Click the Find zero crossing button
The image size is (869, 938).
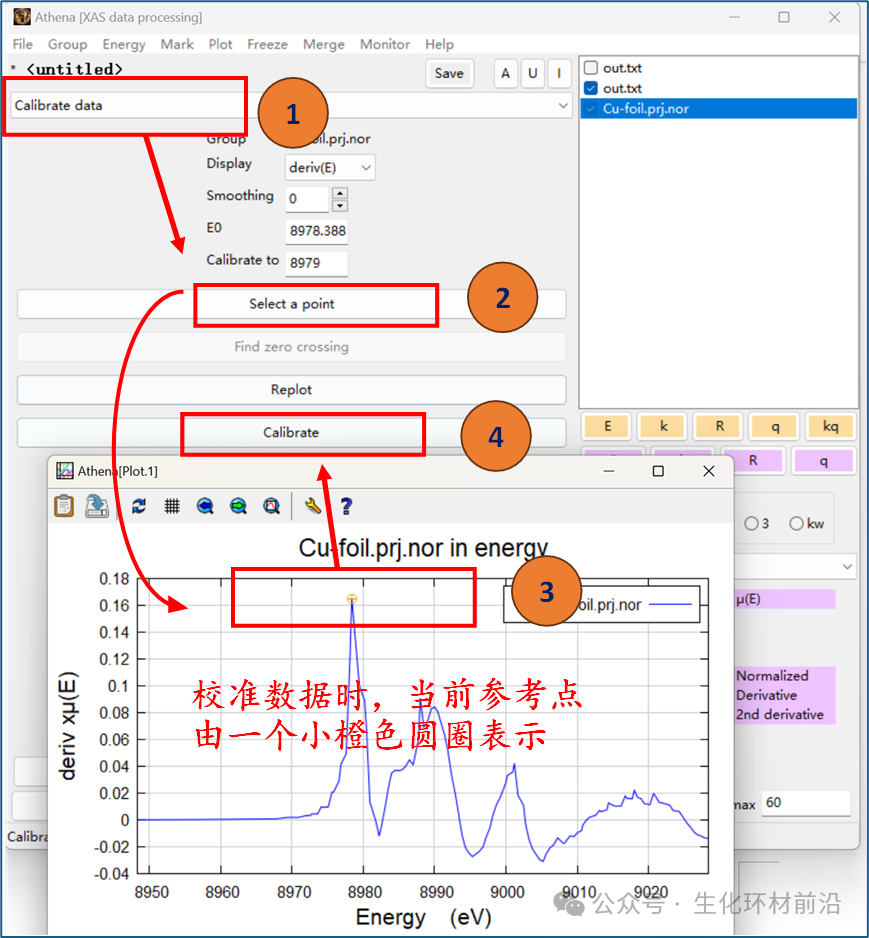[292, 347]
